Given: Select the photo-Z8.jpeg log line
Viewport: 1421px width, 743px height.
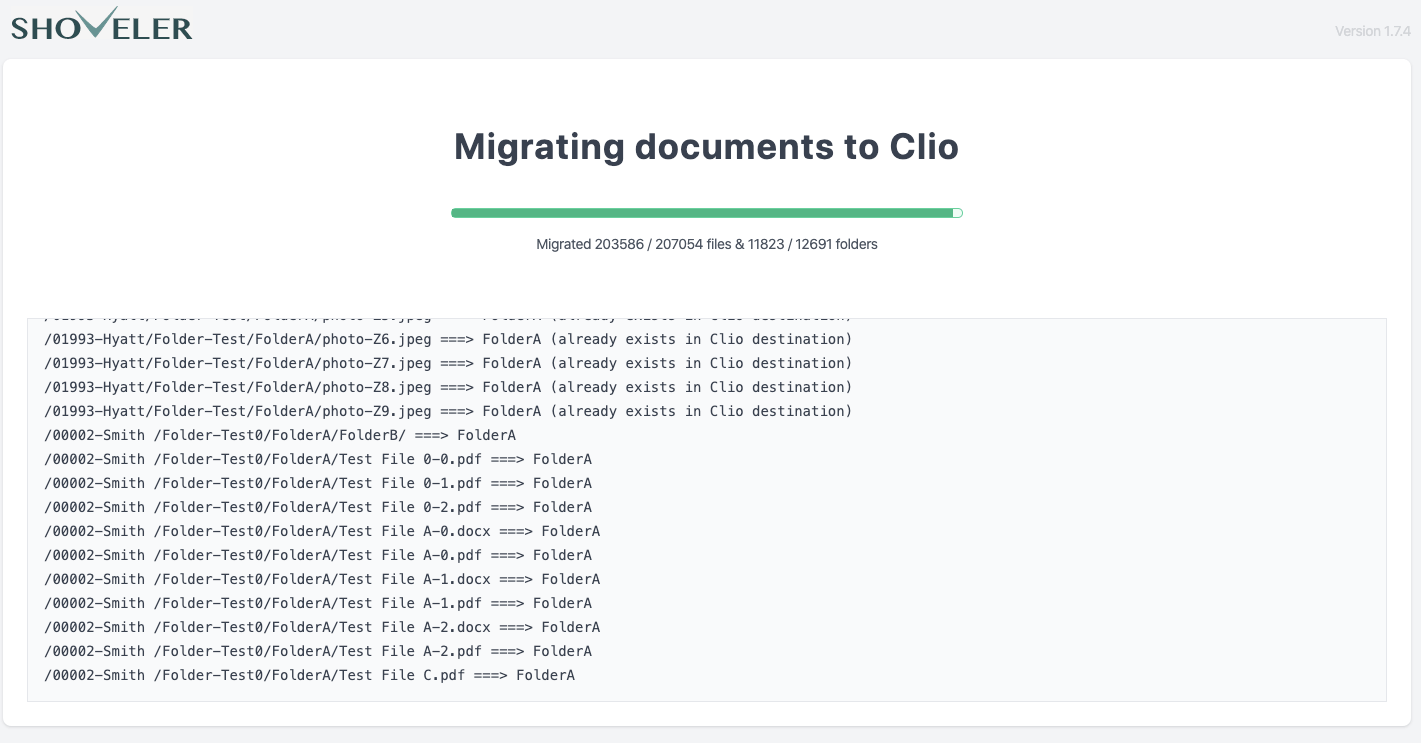Looking at the screenshot, I should [448, 387].
